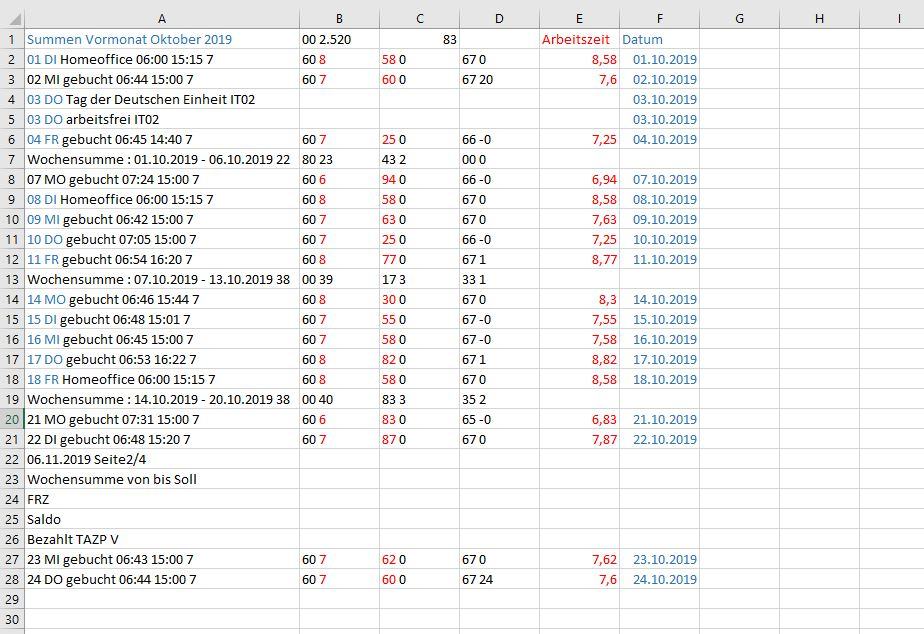
Task: Select cell '04 FR gebucht 06:45 14:40 7'
Action: (161, 140)
